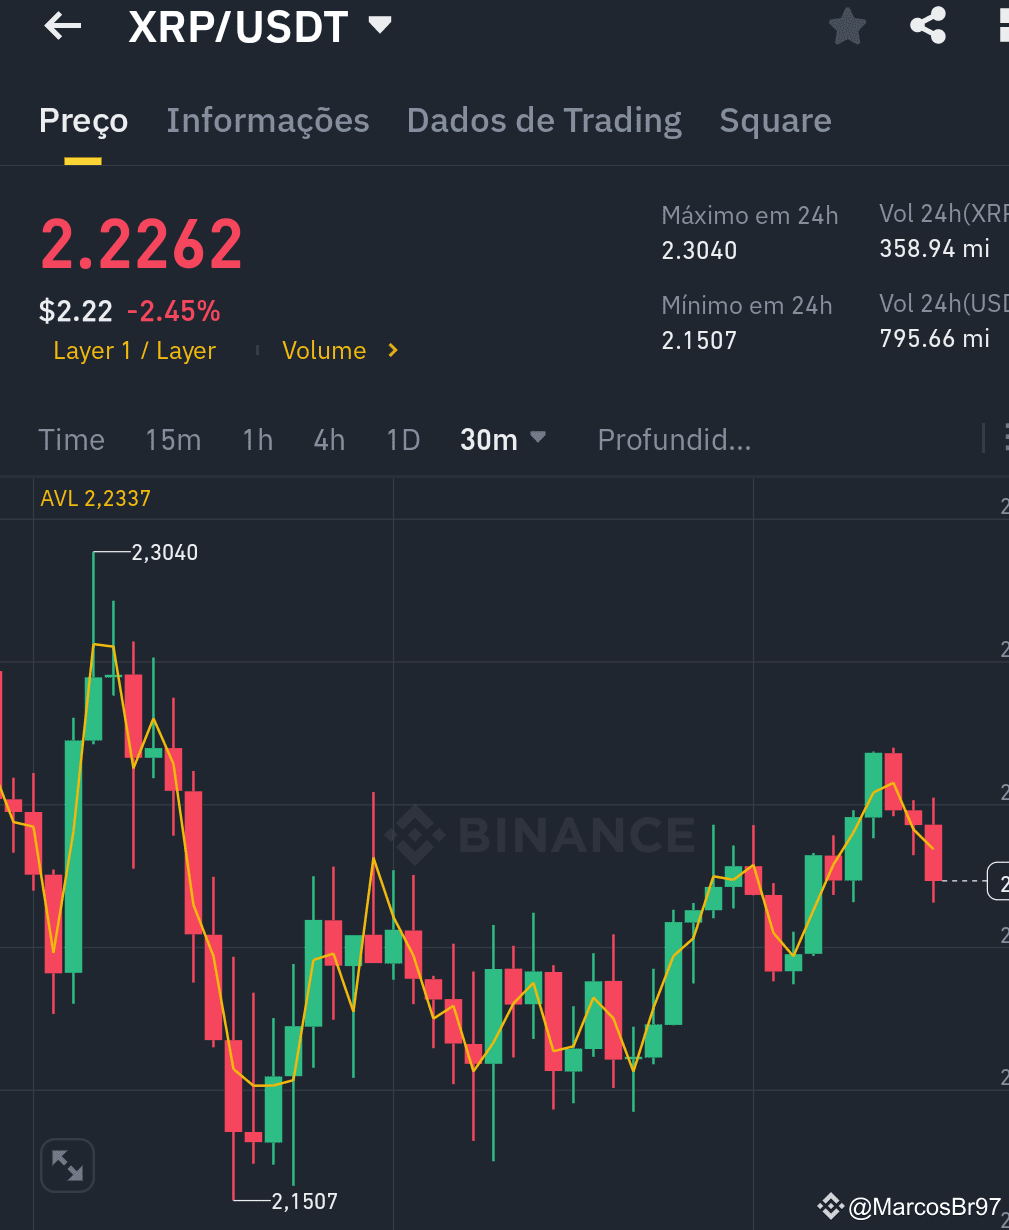Click the 24h high value 2.3040

[699, 250]
